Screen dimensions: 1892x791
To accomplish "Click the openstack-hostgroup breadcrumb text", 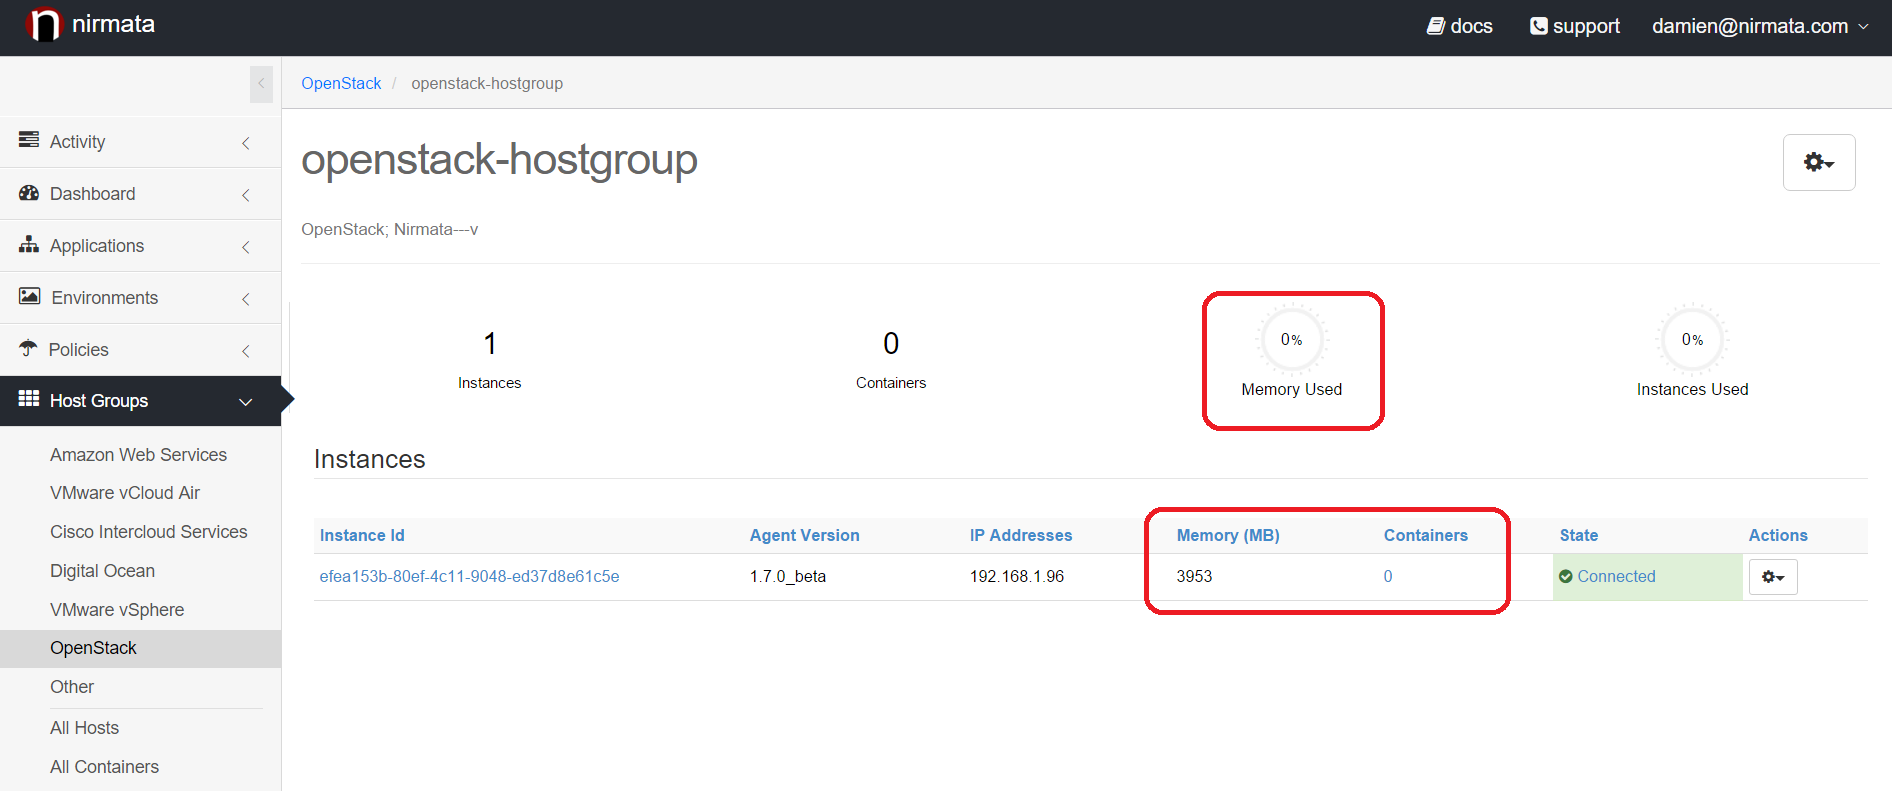I will pyautogui.click(x=487, y=83).
